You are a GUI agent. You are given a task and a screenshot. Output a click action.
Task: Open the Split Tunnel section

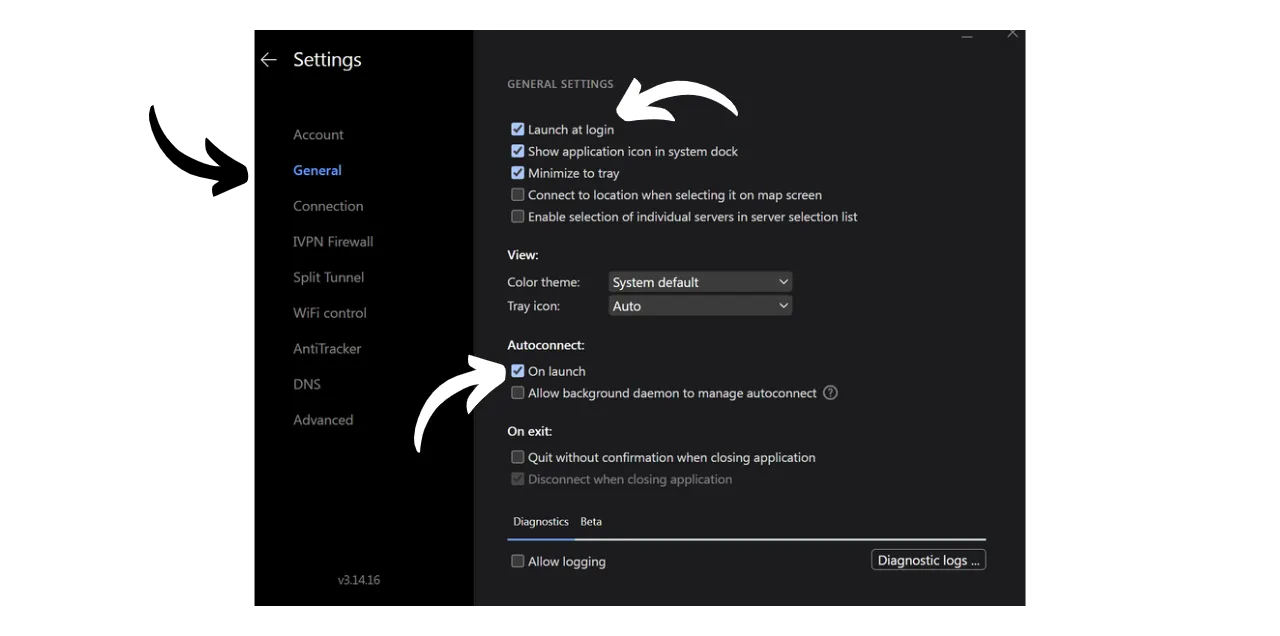point(329,277)
